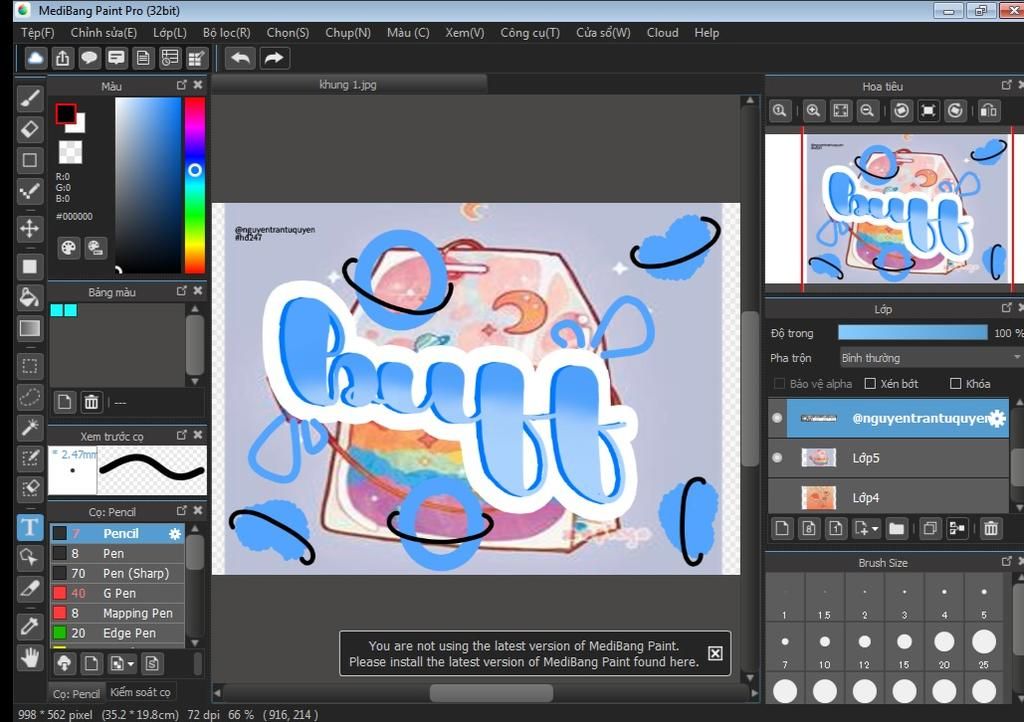The image size is (1024, 722).
Task: Select the Hand tool
Action: 29,657
